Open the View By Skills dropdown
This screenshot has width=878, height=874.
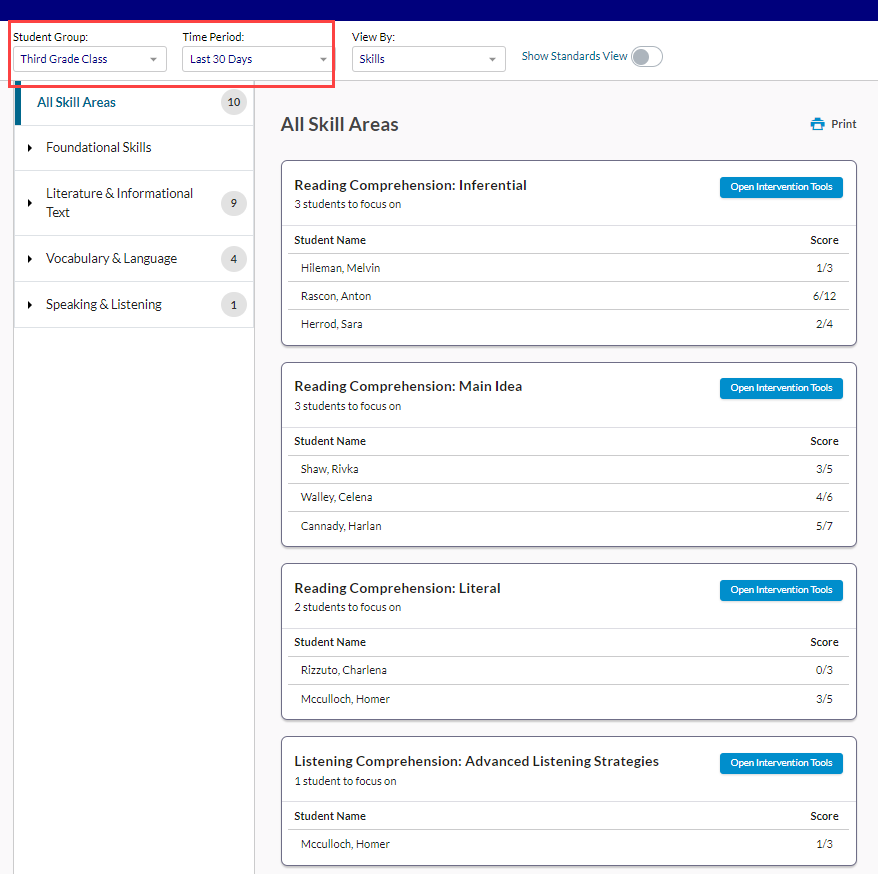pyautogui.click(x=428, y=59)
